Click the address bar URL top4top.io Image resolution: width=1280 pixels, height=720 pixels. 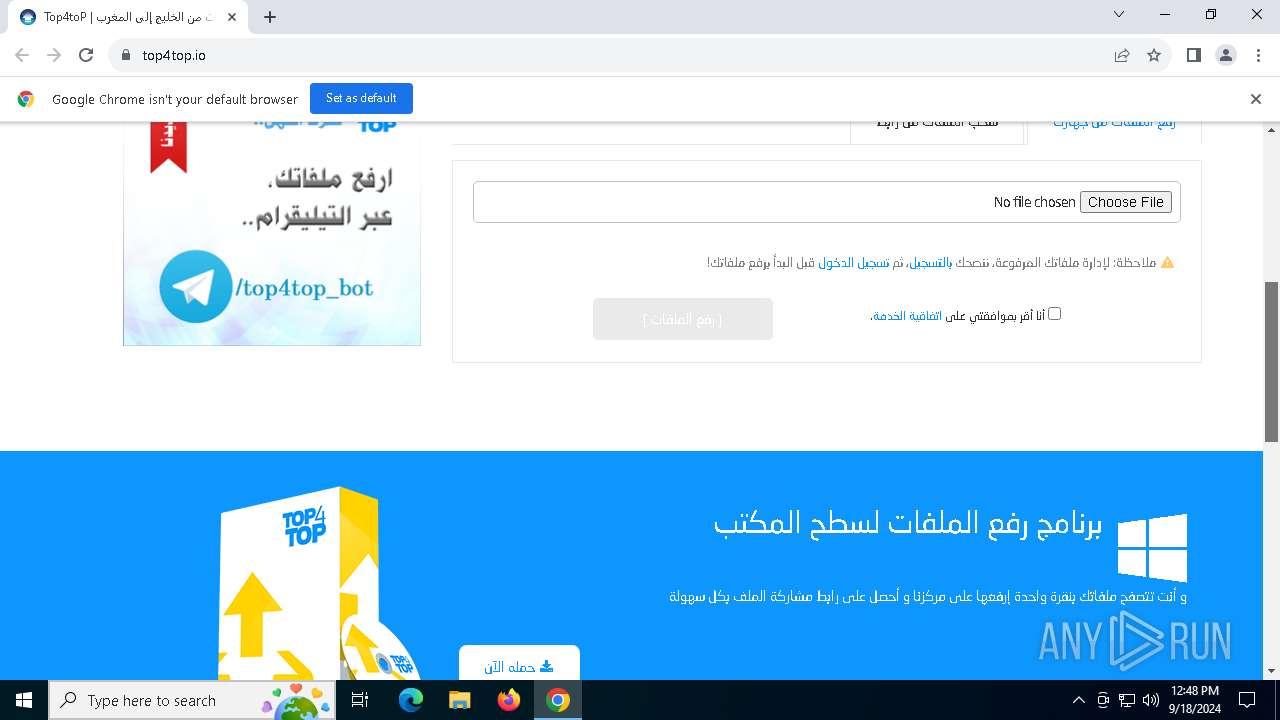click(174, 55)
